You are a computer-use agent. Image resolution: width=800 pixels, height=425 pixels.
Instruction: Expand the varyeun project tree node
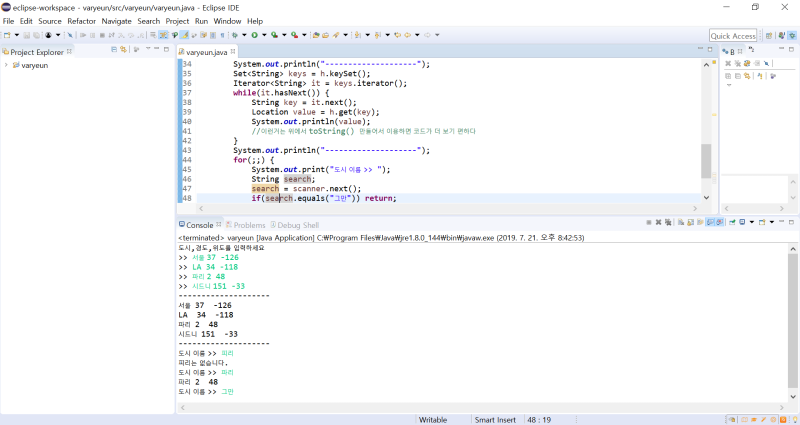point(6,65)
